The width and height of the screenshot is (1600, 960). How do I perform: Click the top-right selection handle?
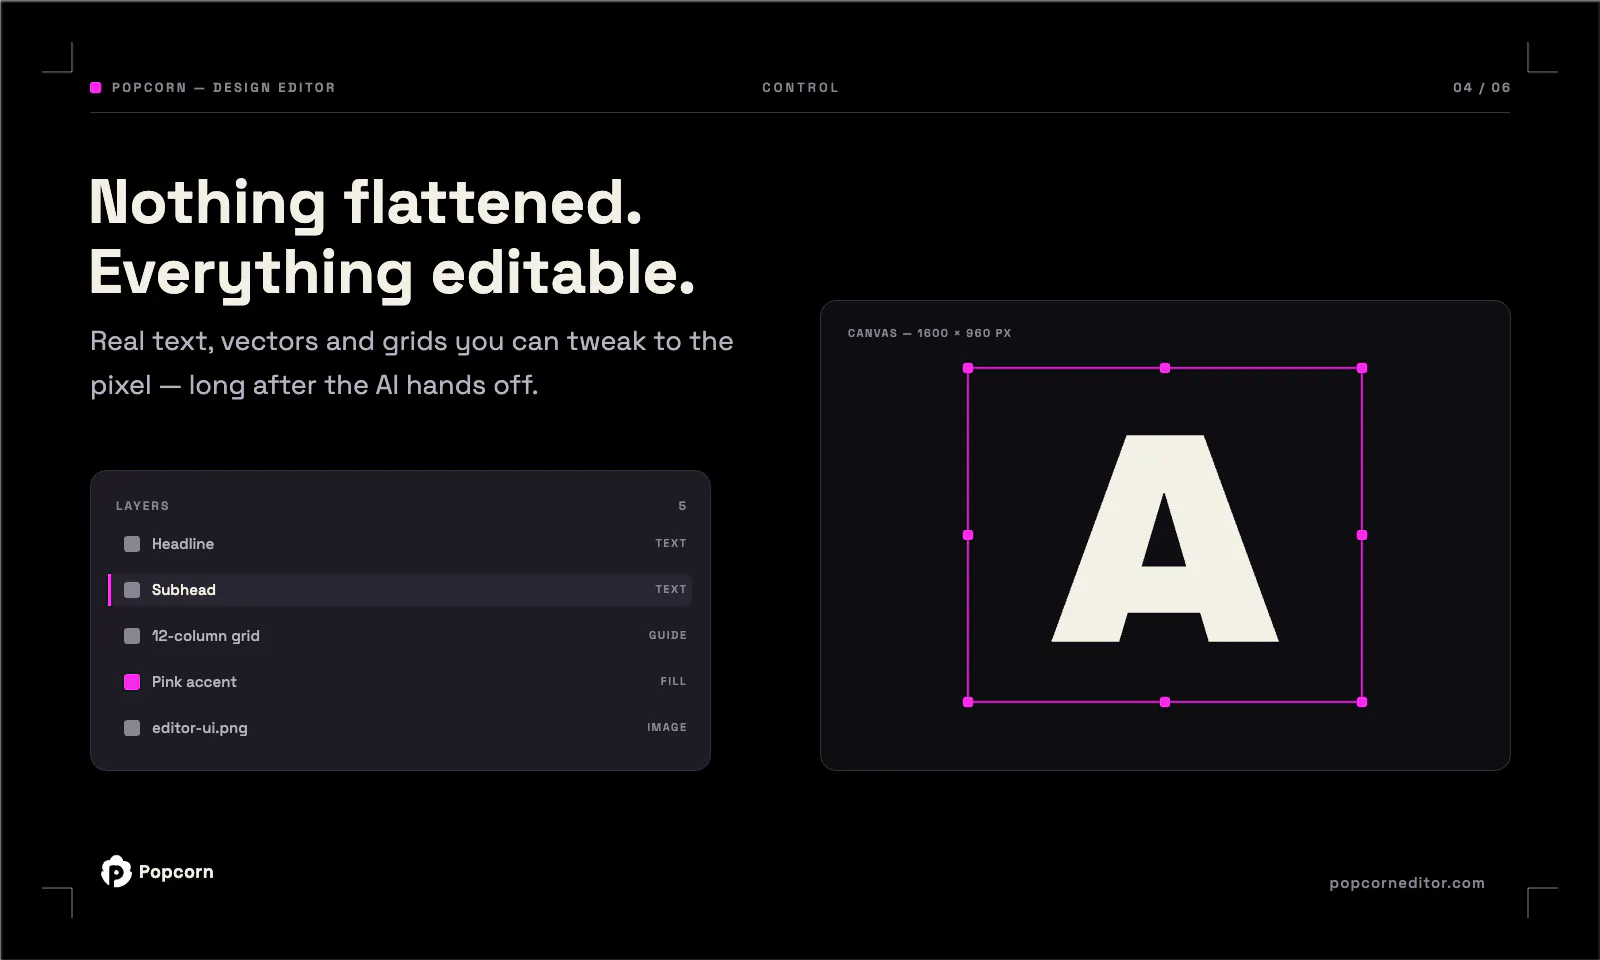(x=1362, y=368)
